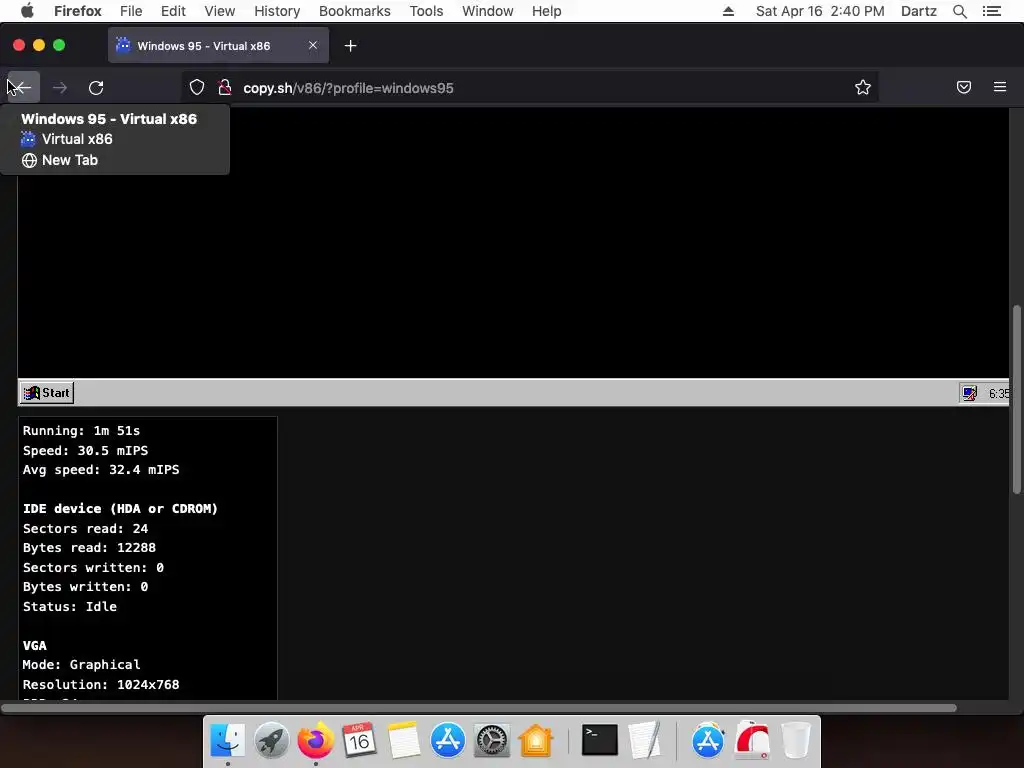The image size is (1024, 768).
Task: Open the History menu
Action: click(277, 11)
